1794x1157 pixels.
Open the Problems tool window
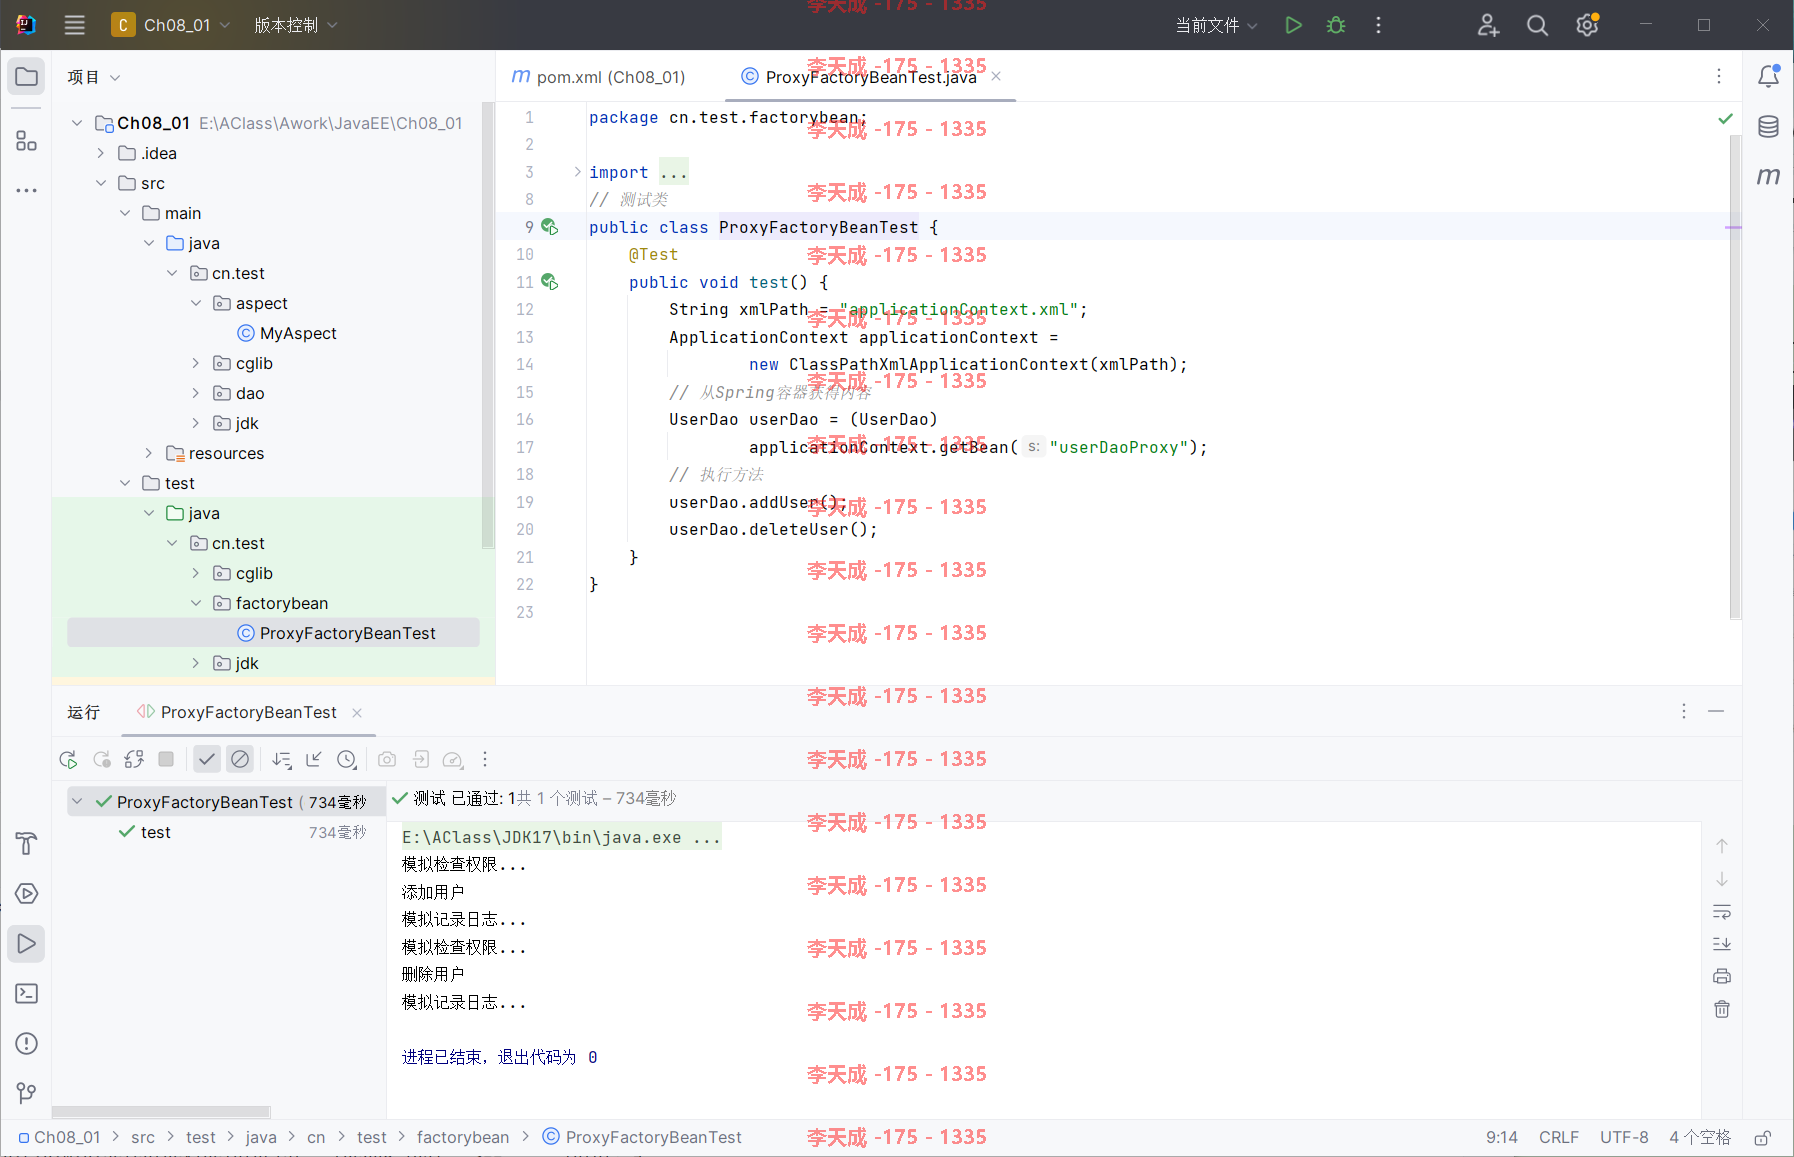(27, 1043)
